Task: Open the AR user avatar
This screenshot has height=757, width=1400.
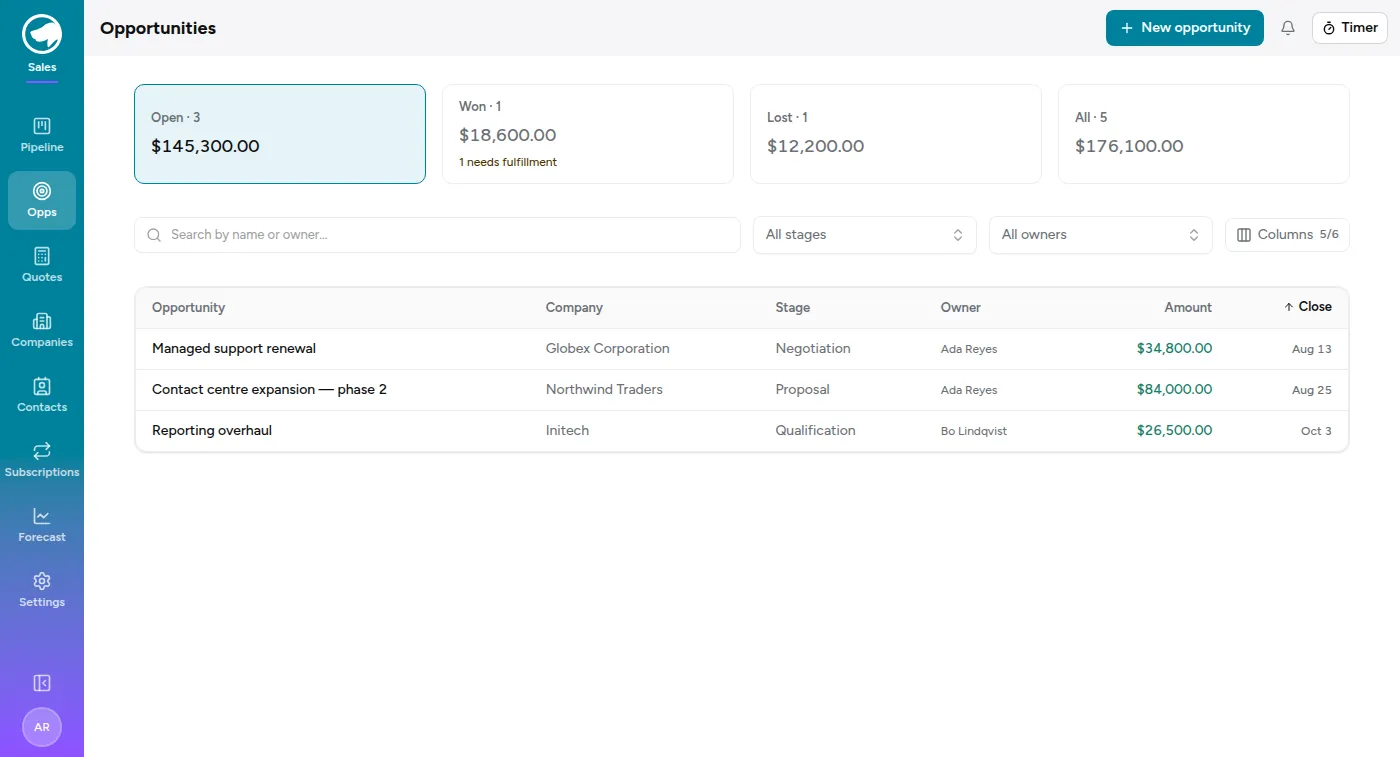Action: (x=42, y=727)
